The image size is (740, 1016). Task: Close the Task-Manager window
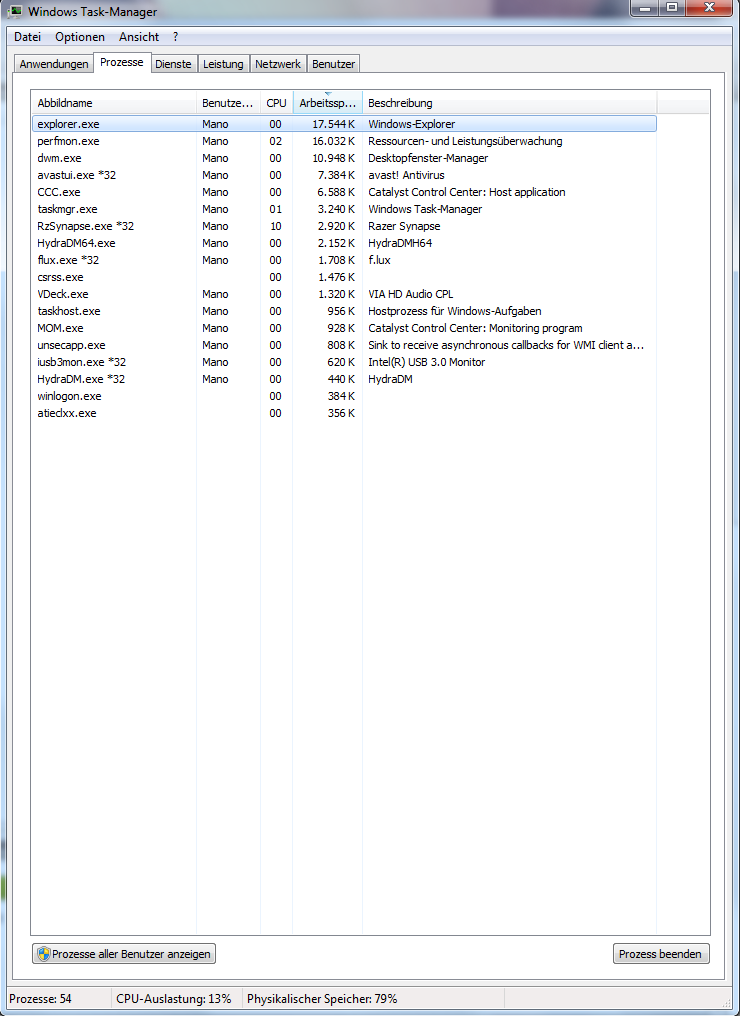coord(710,8)
